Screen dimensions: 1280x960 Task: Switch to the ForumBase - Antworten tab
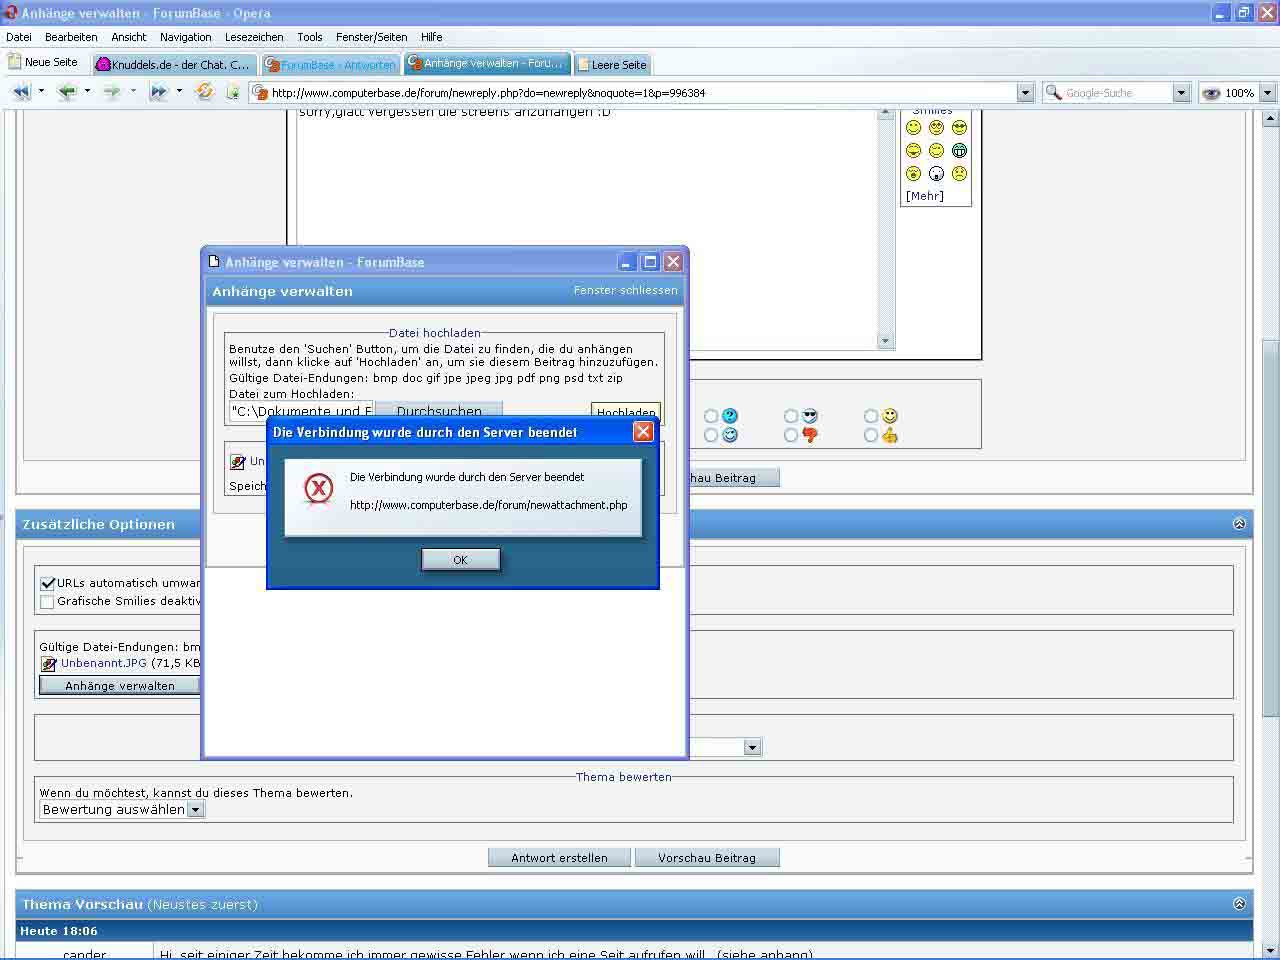(x=330, y=64)
